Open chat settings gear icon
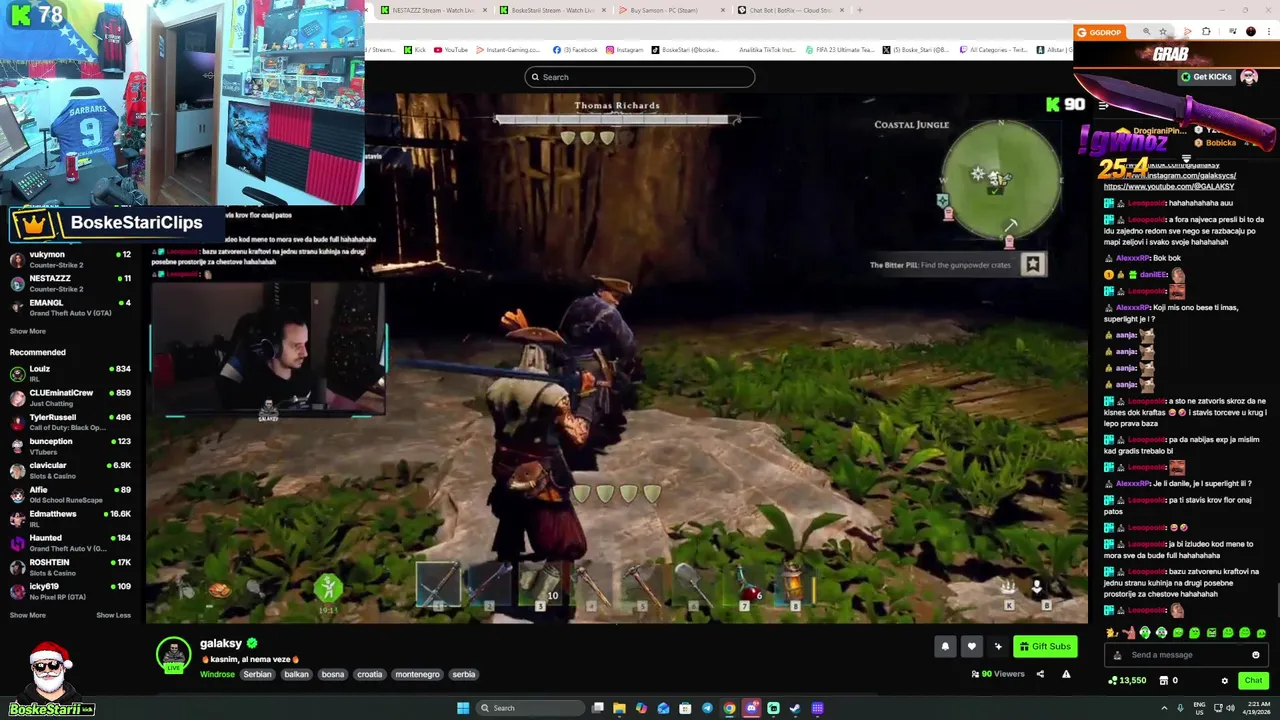Image resolution: width=1280 pixels, height=720 pixels. tap(1224, 681)
